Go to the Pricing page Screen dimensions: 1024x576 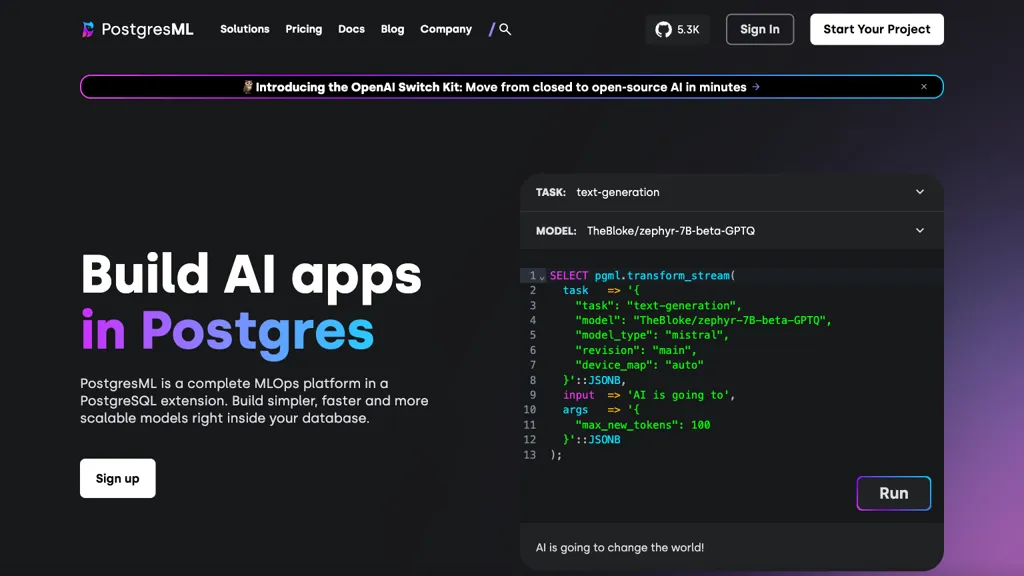point(304,30)
